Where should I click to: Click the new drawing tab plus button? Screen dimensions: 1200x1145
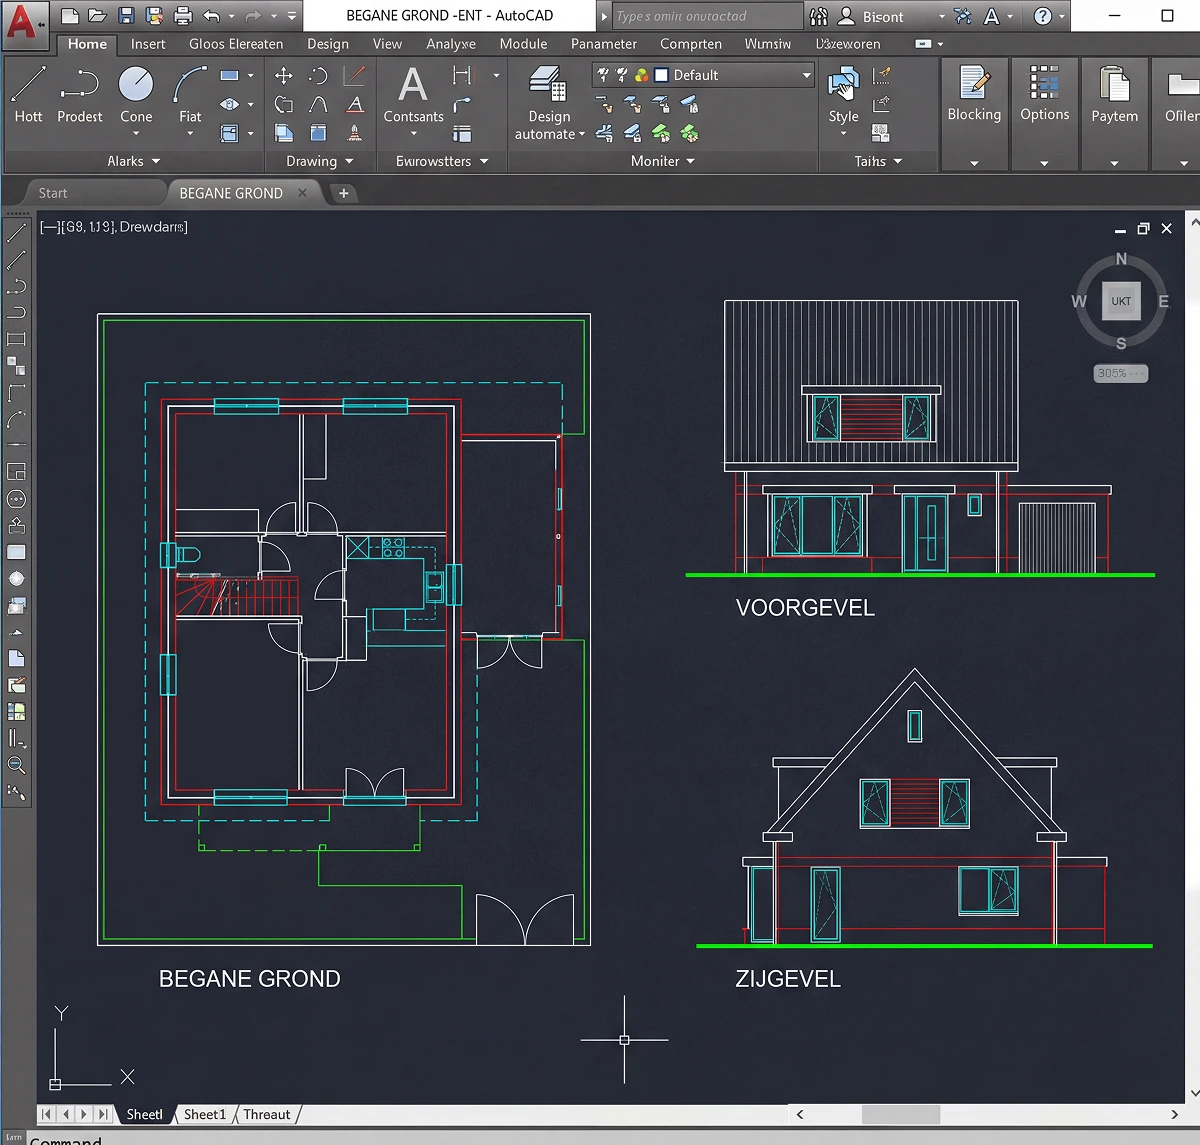pos(344,193)
